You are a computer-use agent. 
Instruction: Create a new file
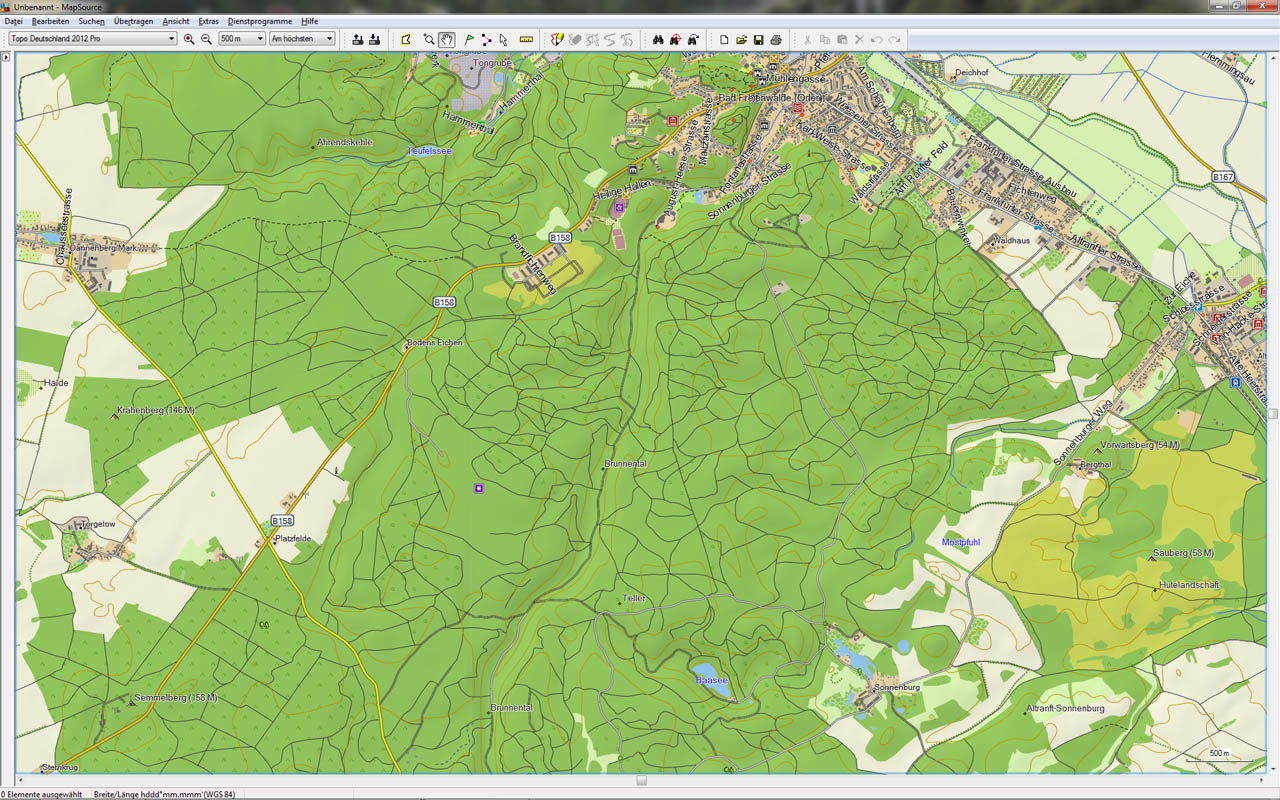[722, 39]
